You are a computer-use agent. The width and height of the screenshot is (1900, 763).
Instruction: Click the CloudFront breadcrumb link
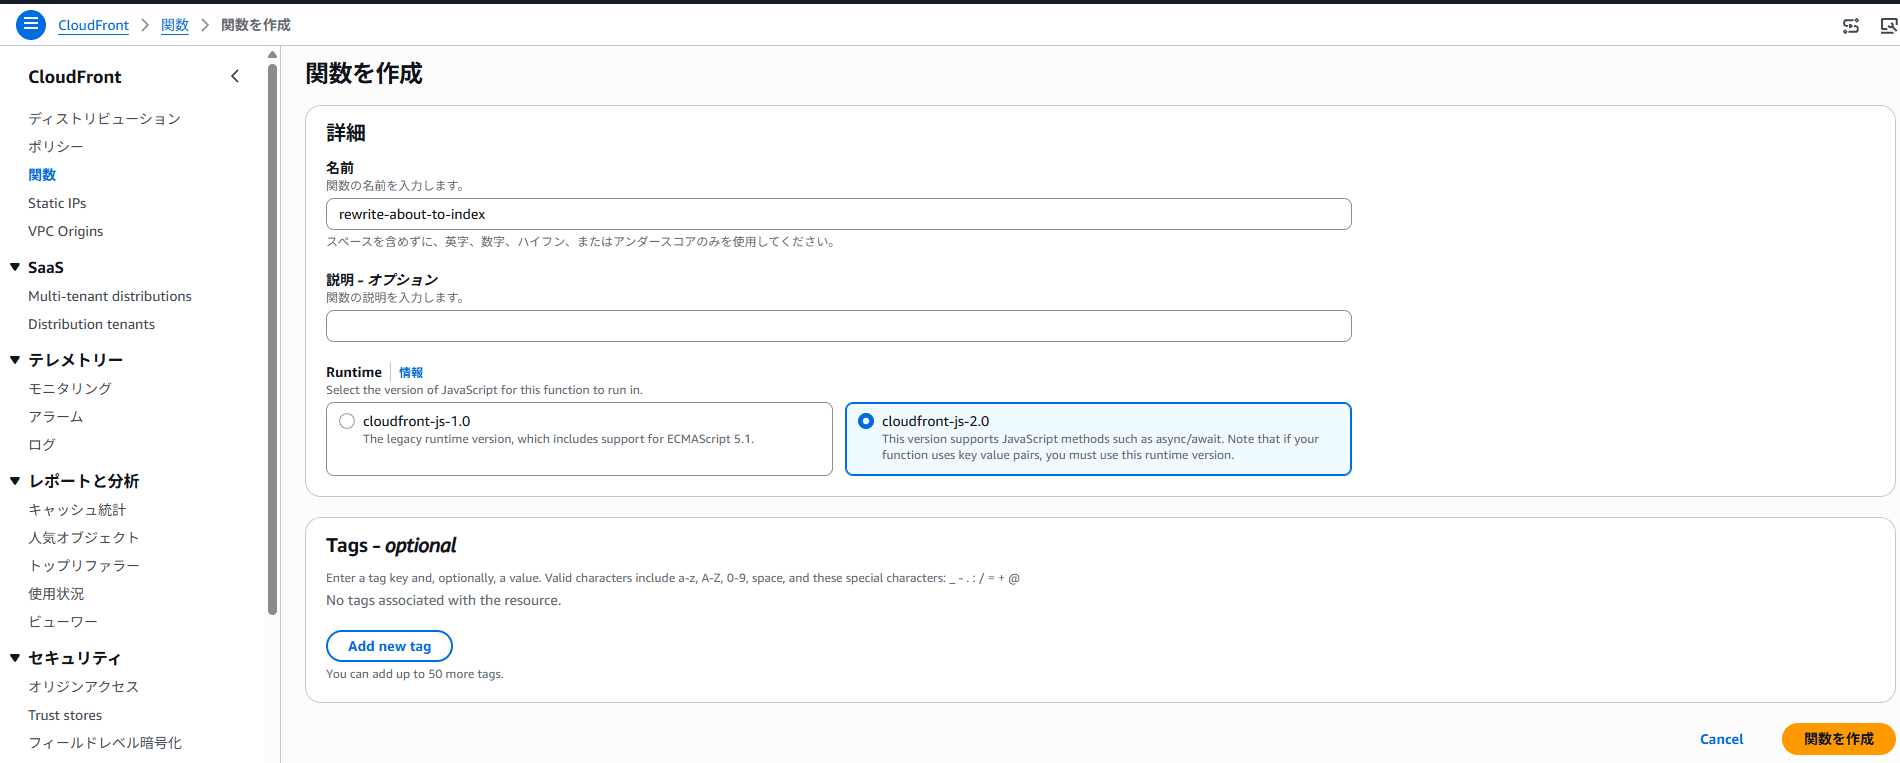point(93,25)
